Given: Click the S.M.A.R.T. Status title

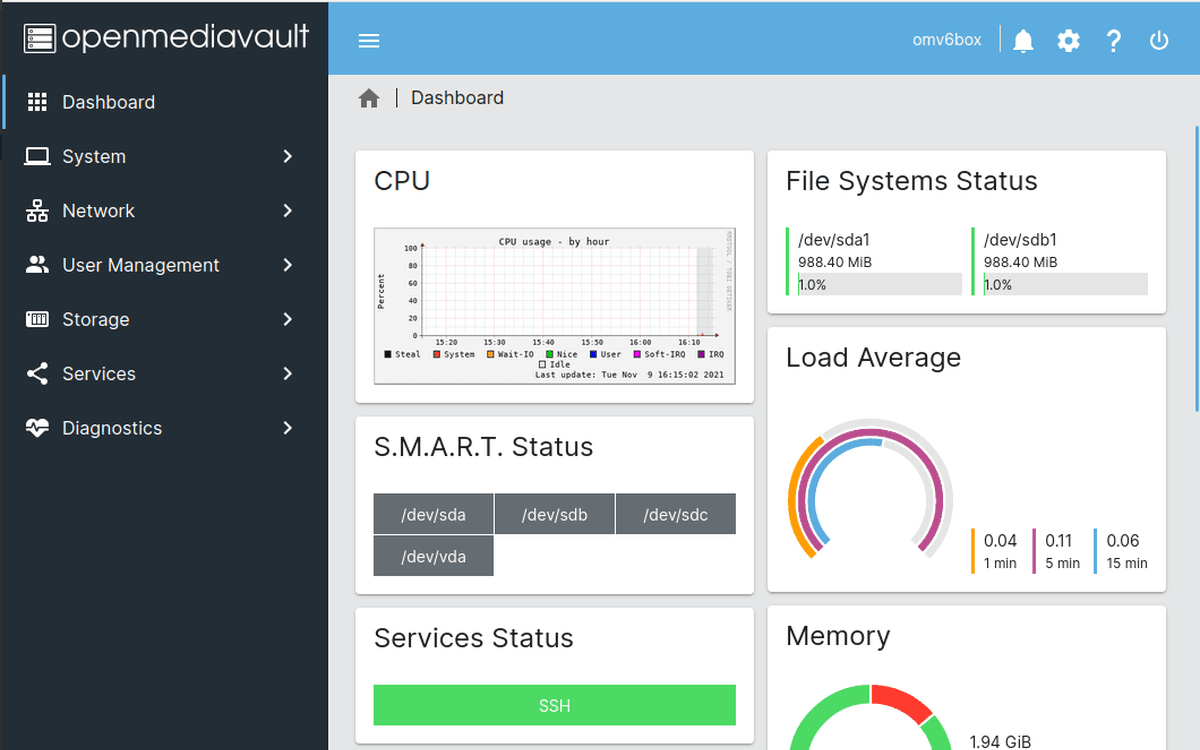Looking at the screenshot, I should click(484, 447).
